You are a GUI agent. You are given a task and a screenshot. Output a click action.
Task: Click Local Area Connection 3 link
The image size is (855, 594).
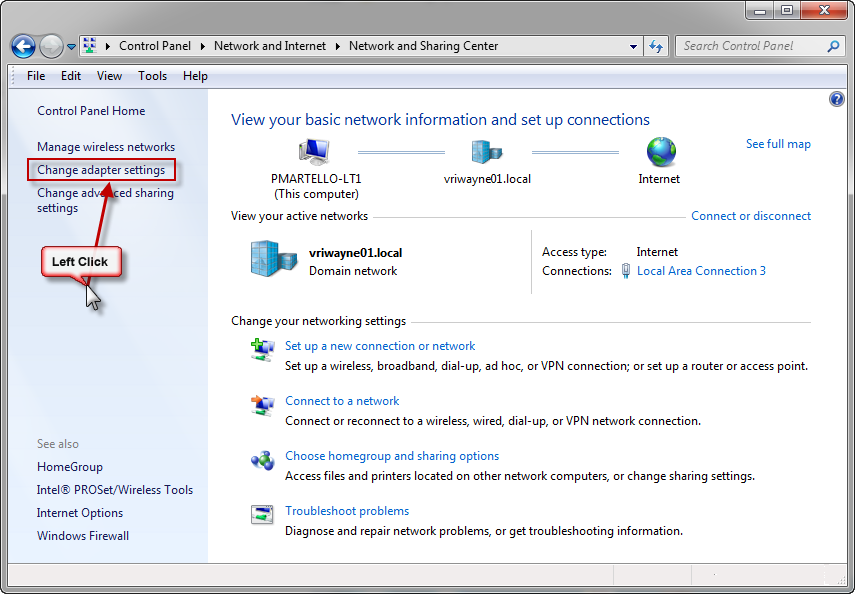[701, 271]
